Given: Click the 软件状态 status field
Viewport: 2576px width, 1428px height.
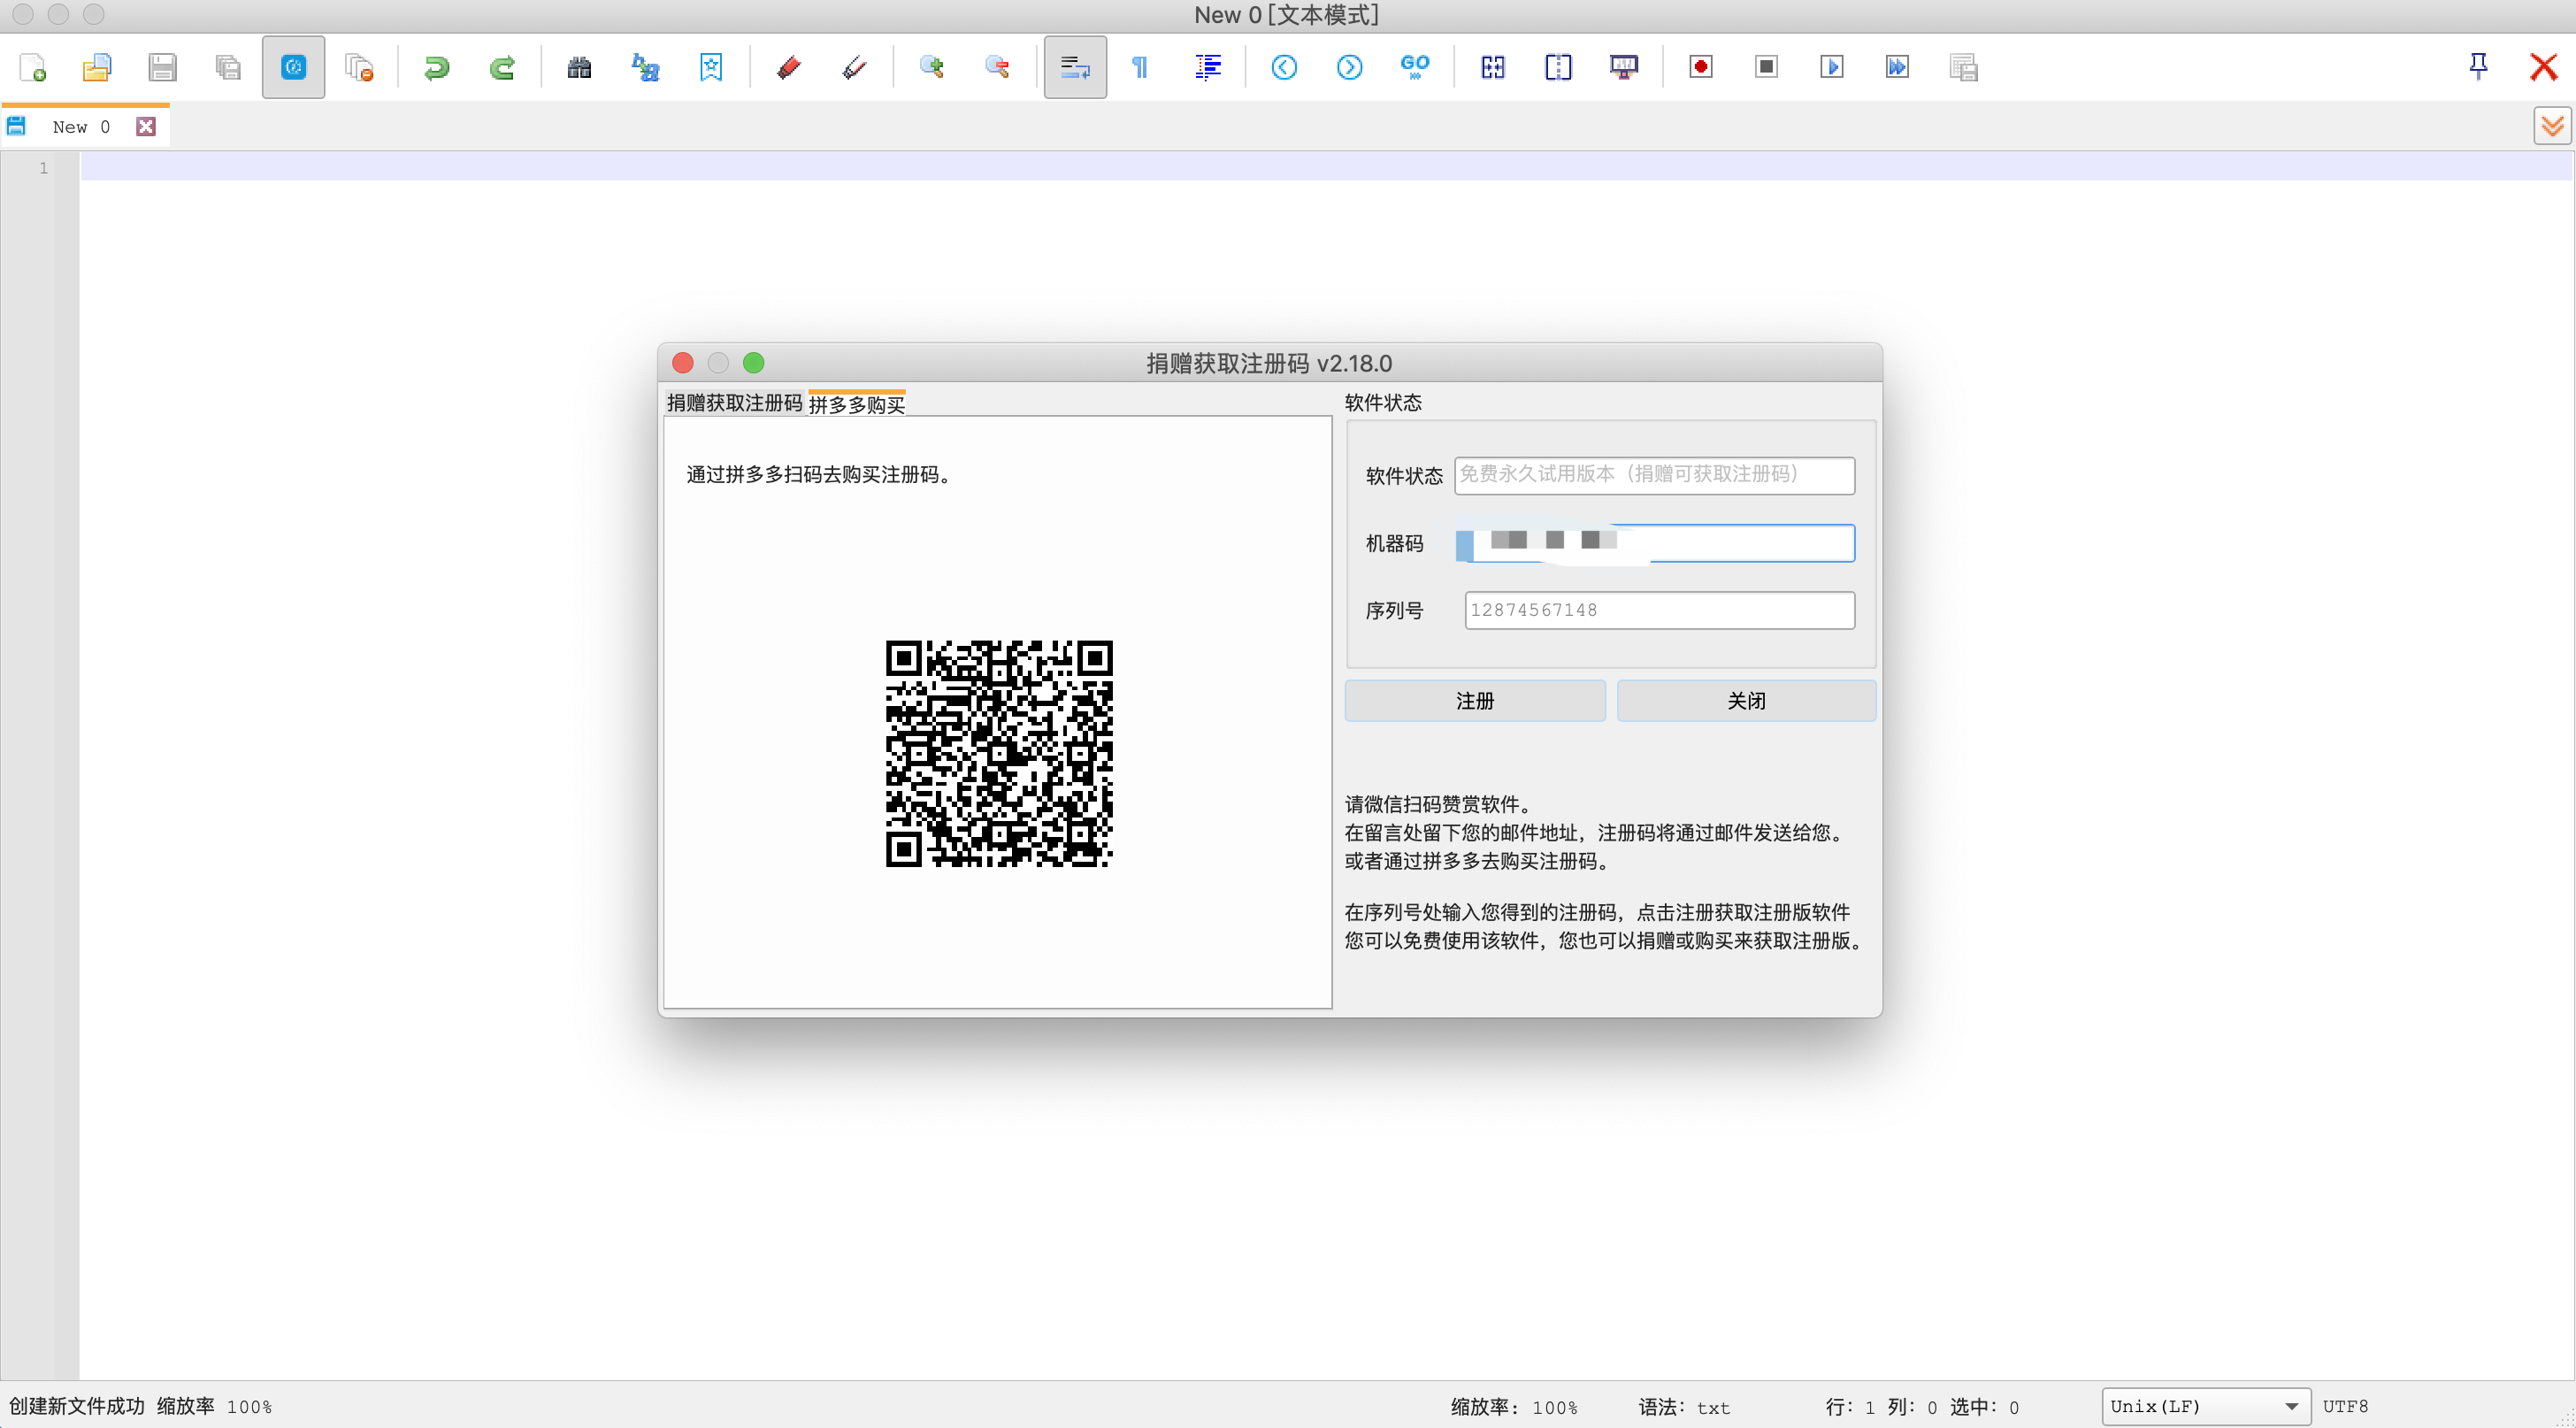Looking at the screenshot, I should pos(1654,475).
